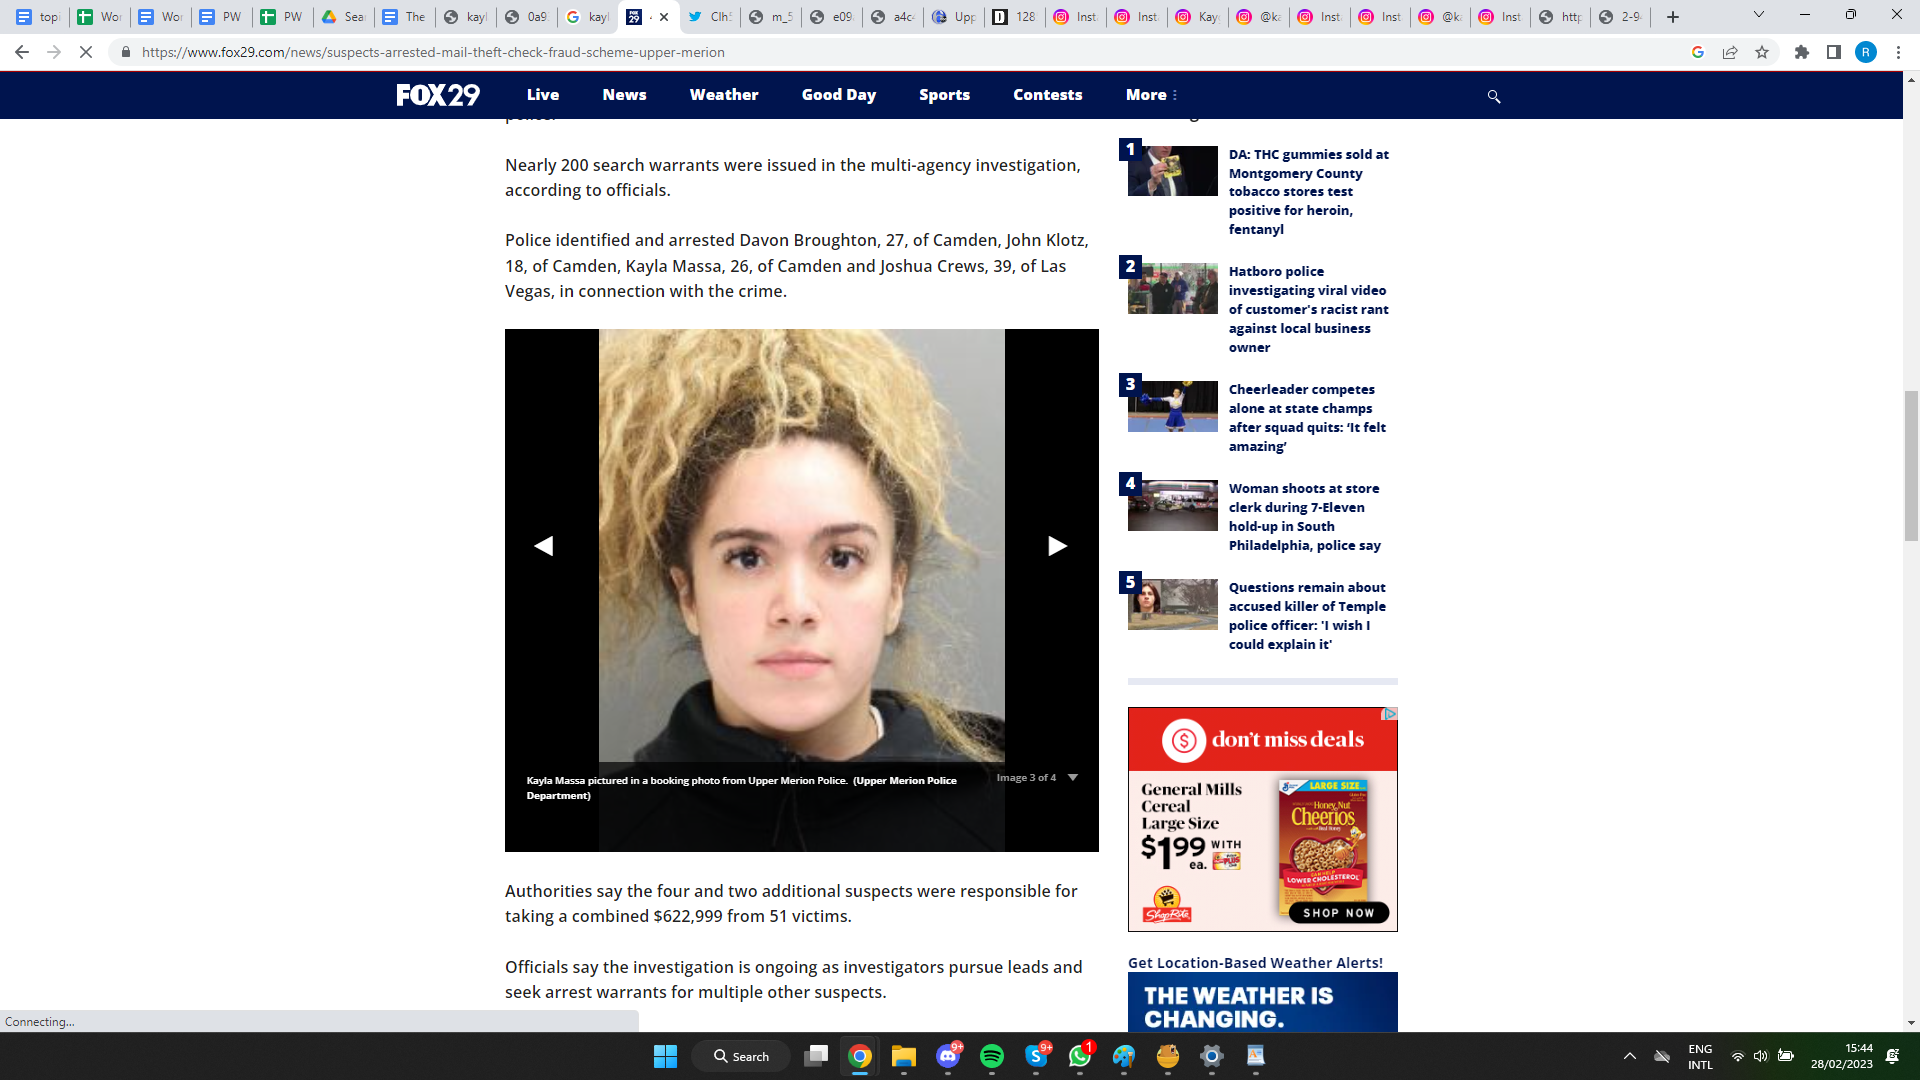Open the clock and calendar flyout
Viewport: 1920px width, 1080px height.
pyautogui.click(x=1842, y=1056)
